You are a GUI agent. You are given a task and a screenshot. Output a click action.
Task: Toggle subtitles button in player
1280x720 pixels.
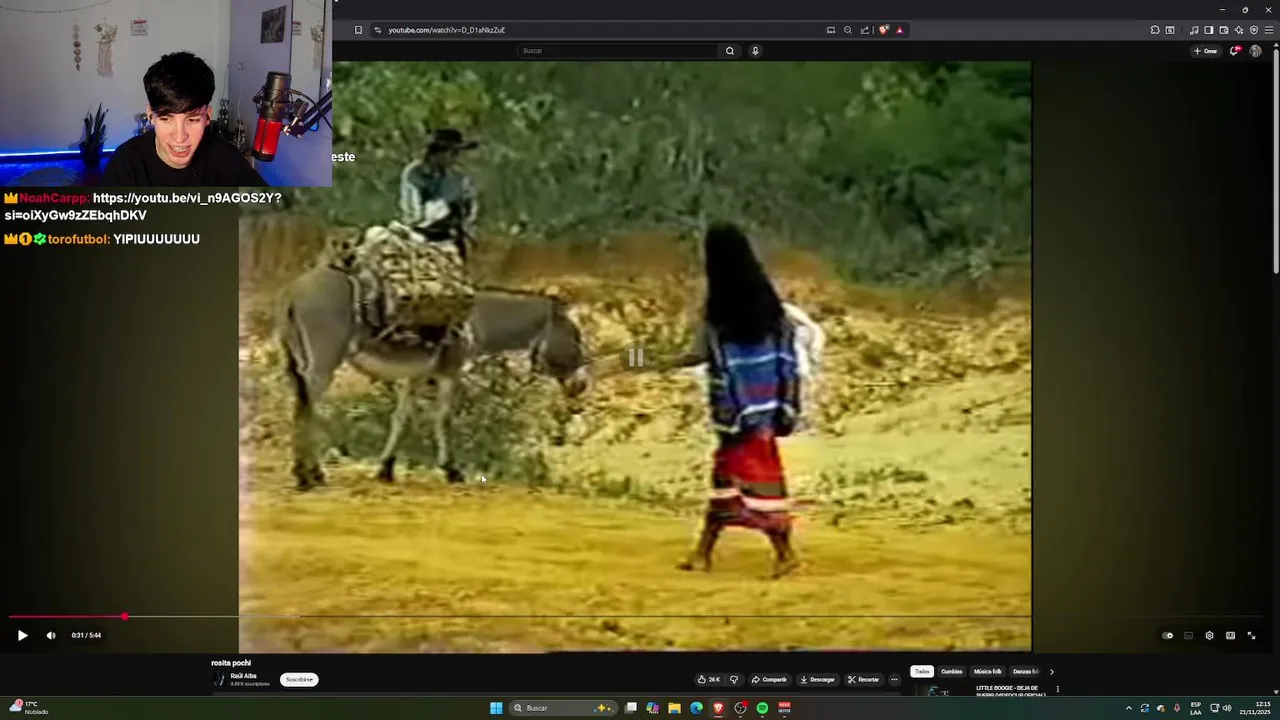1188,635
